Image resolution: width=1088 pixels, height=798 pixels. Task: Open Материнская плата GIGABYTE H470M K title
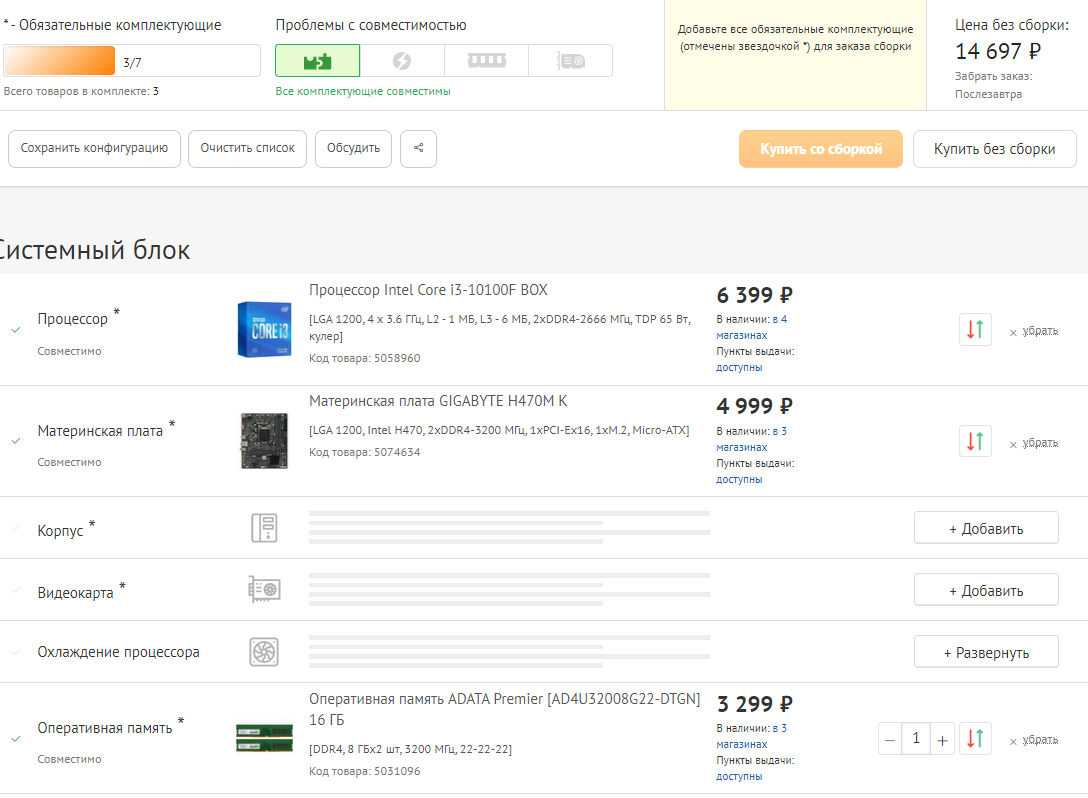tap(438, 401)
